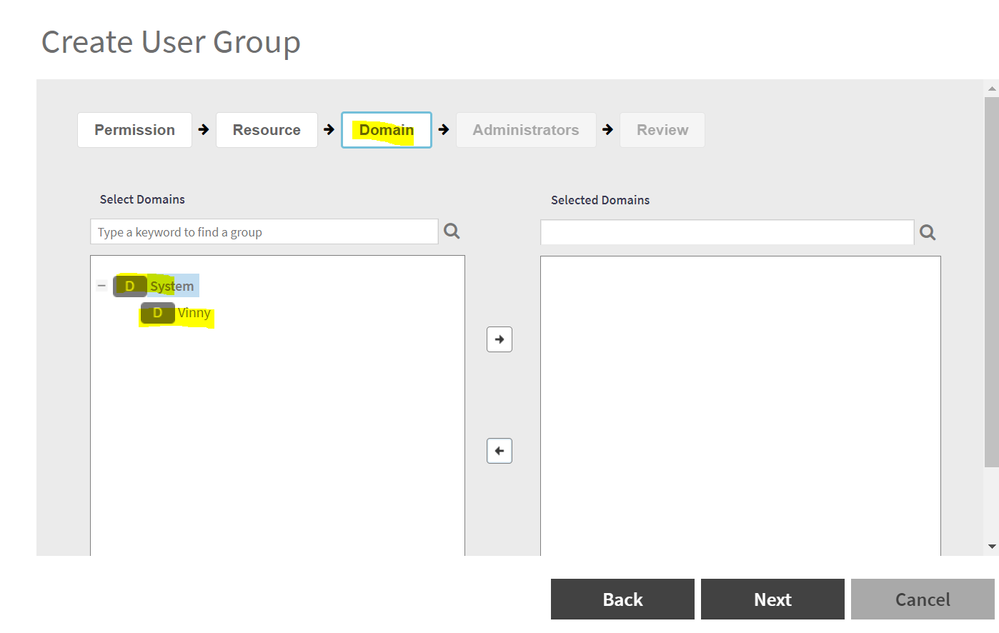Focus the keyword search field for groups
Viewport: 999px width, 633px height.
click(x=264, y=232)
